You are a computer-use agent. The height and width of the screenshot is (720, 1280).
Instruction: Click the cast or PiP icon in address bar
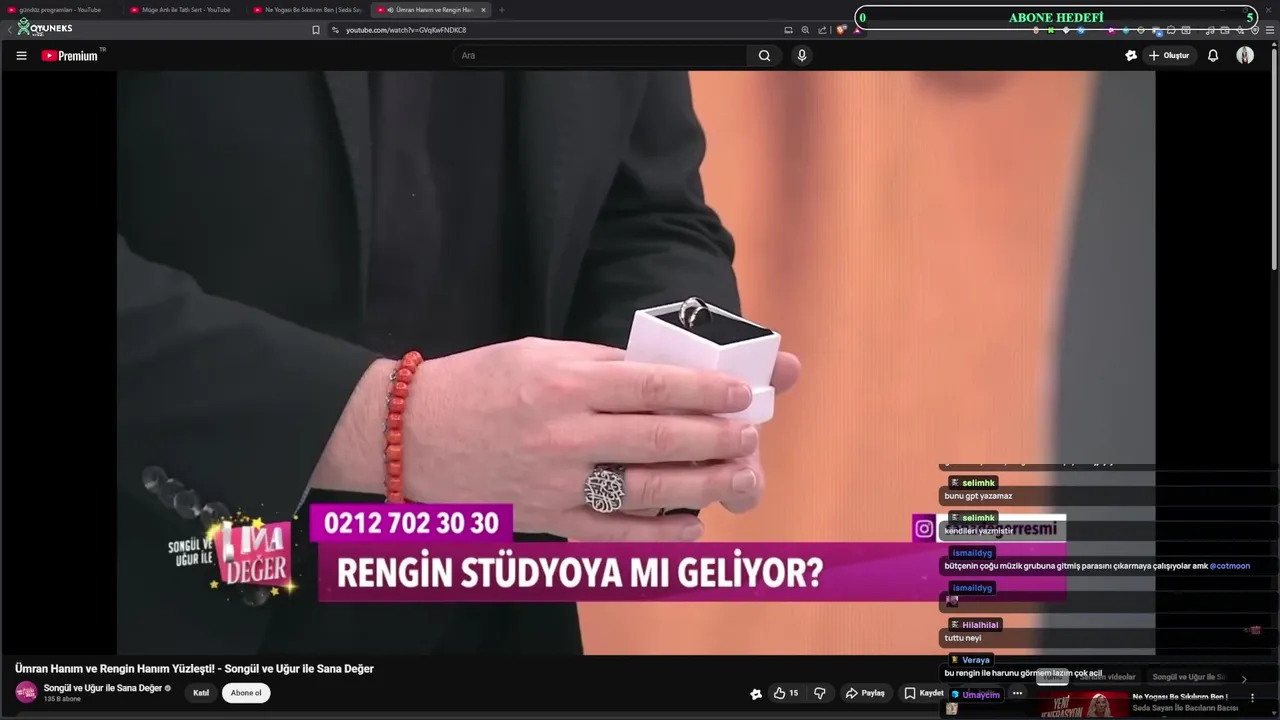(788, 30)
